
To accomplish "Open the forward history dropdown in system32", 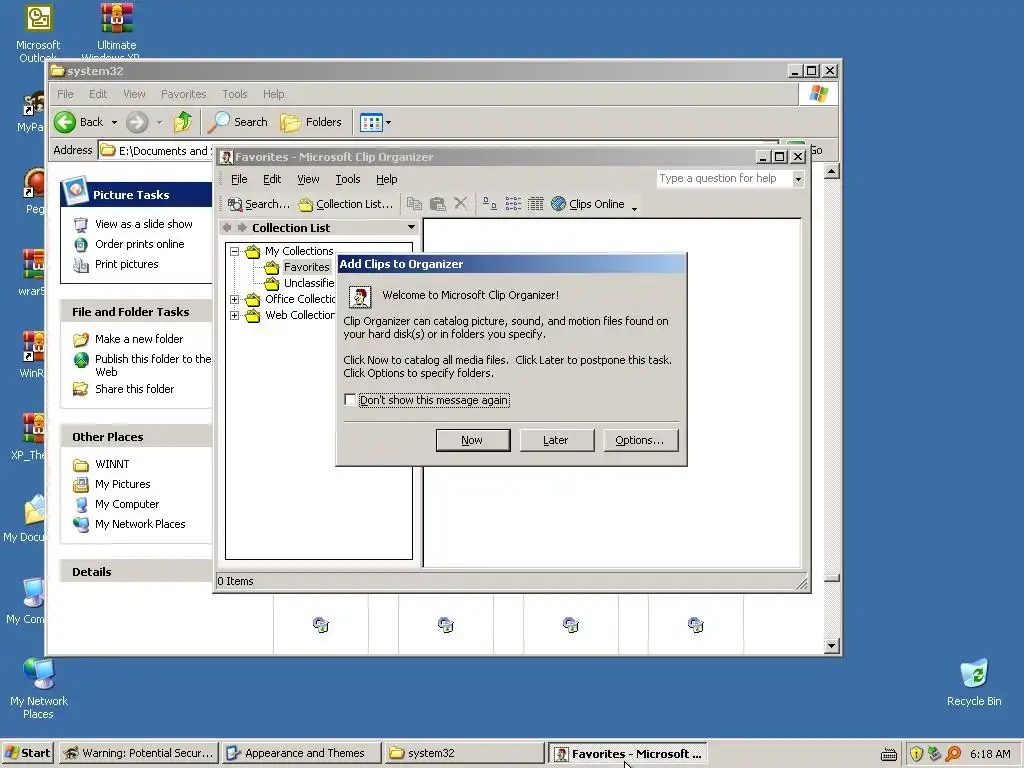I will 159,122.
